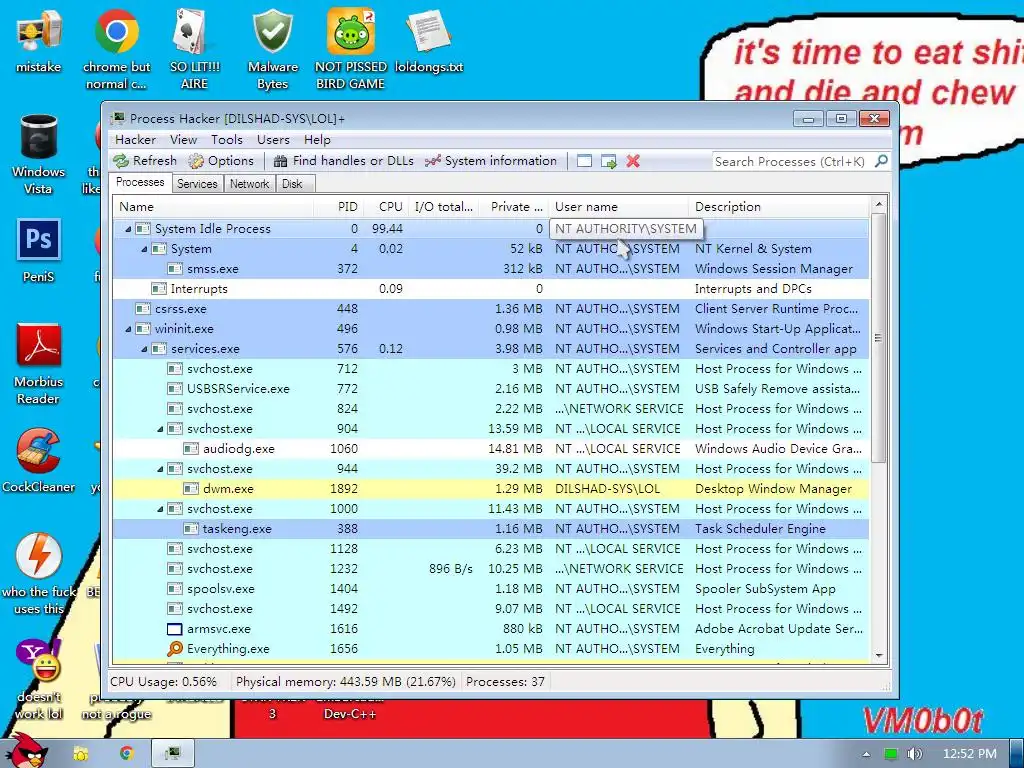Switch to the Network tab
1024x768 pixels.
(x=249, y=184)
